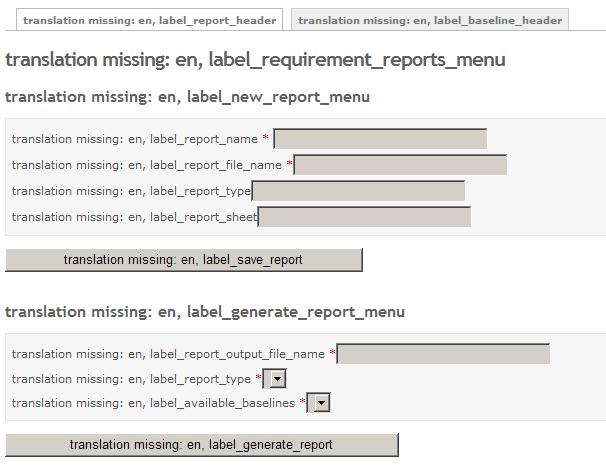This screenshot has height=471, width=606.
Task: Open the label_report_type dropdown in generate section
Action: [274, 379]
